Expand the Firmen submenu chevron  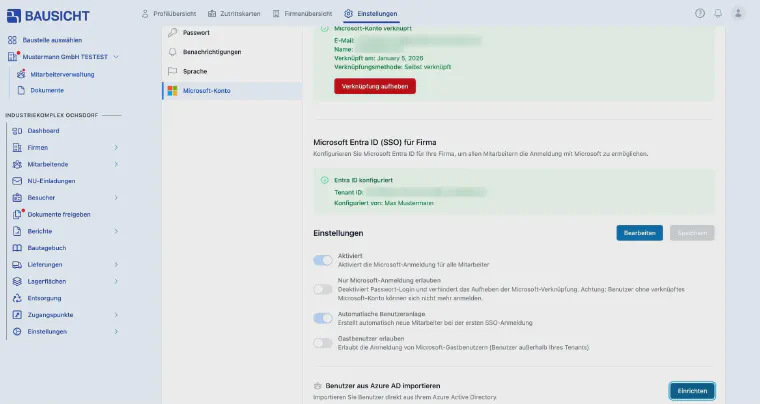tap(116, 147)
